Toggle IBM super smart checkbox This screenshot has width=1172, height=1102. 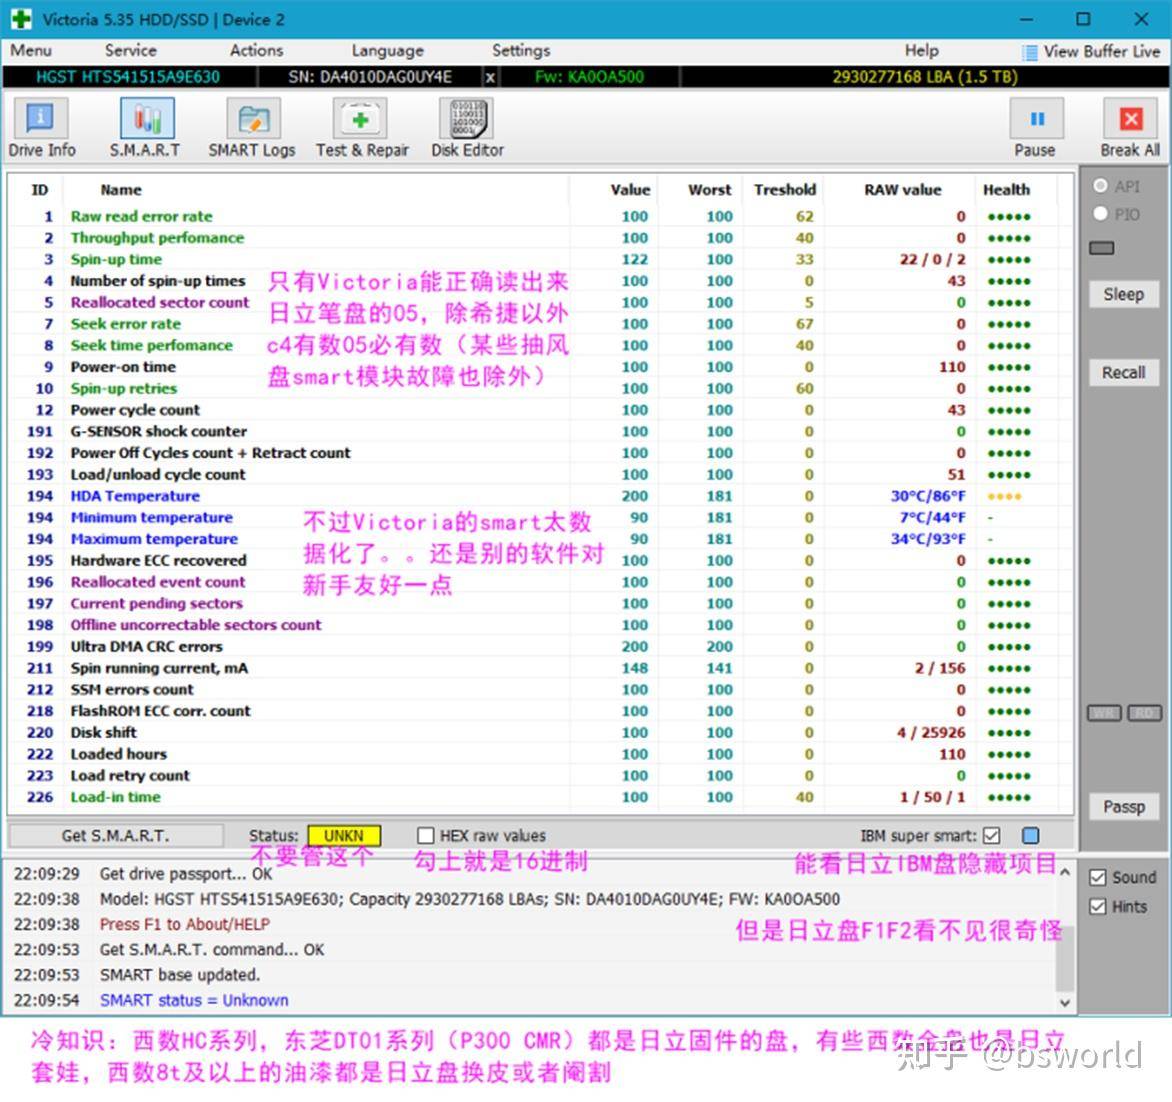(992, 835)
